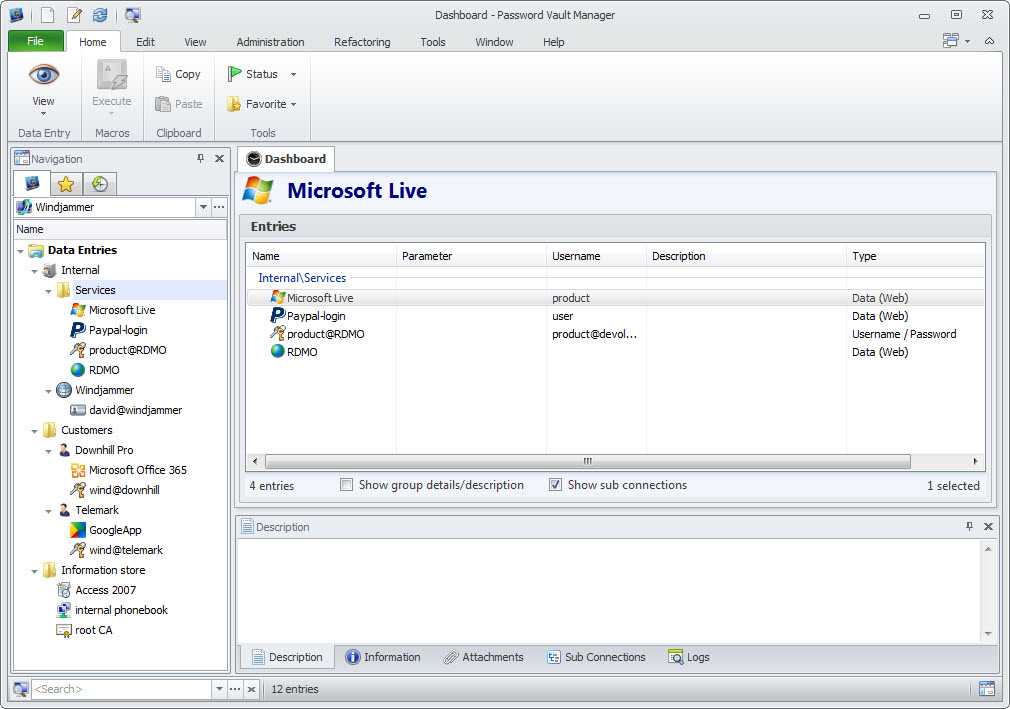1010x709 pixels.
Task: Open the Status dropdown arrow
Action: [x=293, y=74]
